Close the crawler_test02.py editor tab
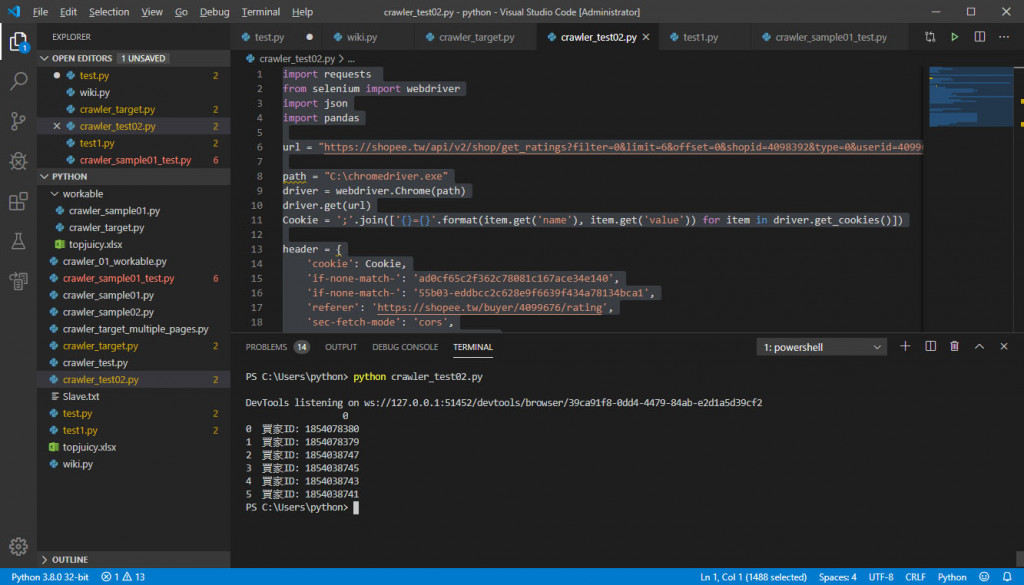Viewport: 1024px width, 585px height. (x=646, y=37)
